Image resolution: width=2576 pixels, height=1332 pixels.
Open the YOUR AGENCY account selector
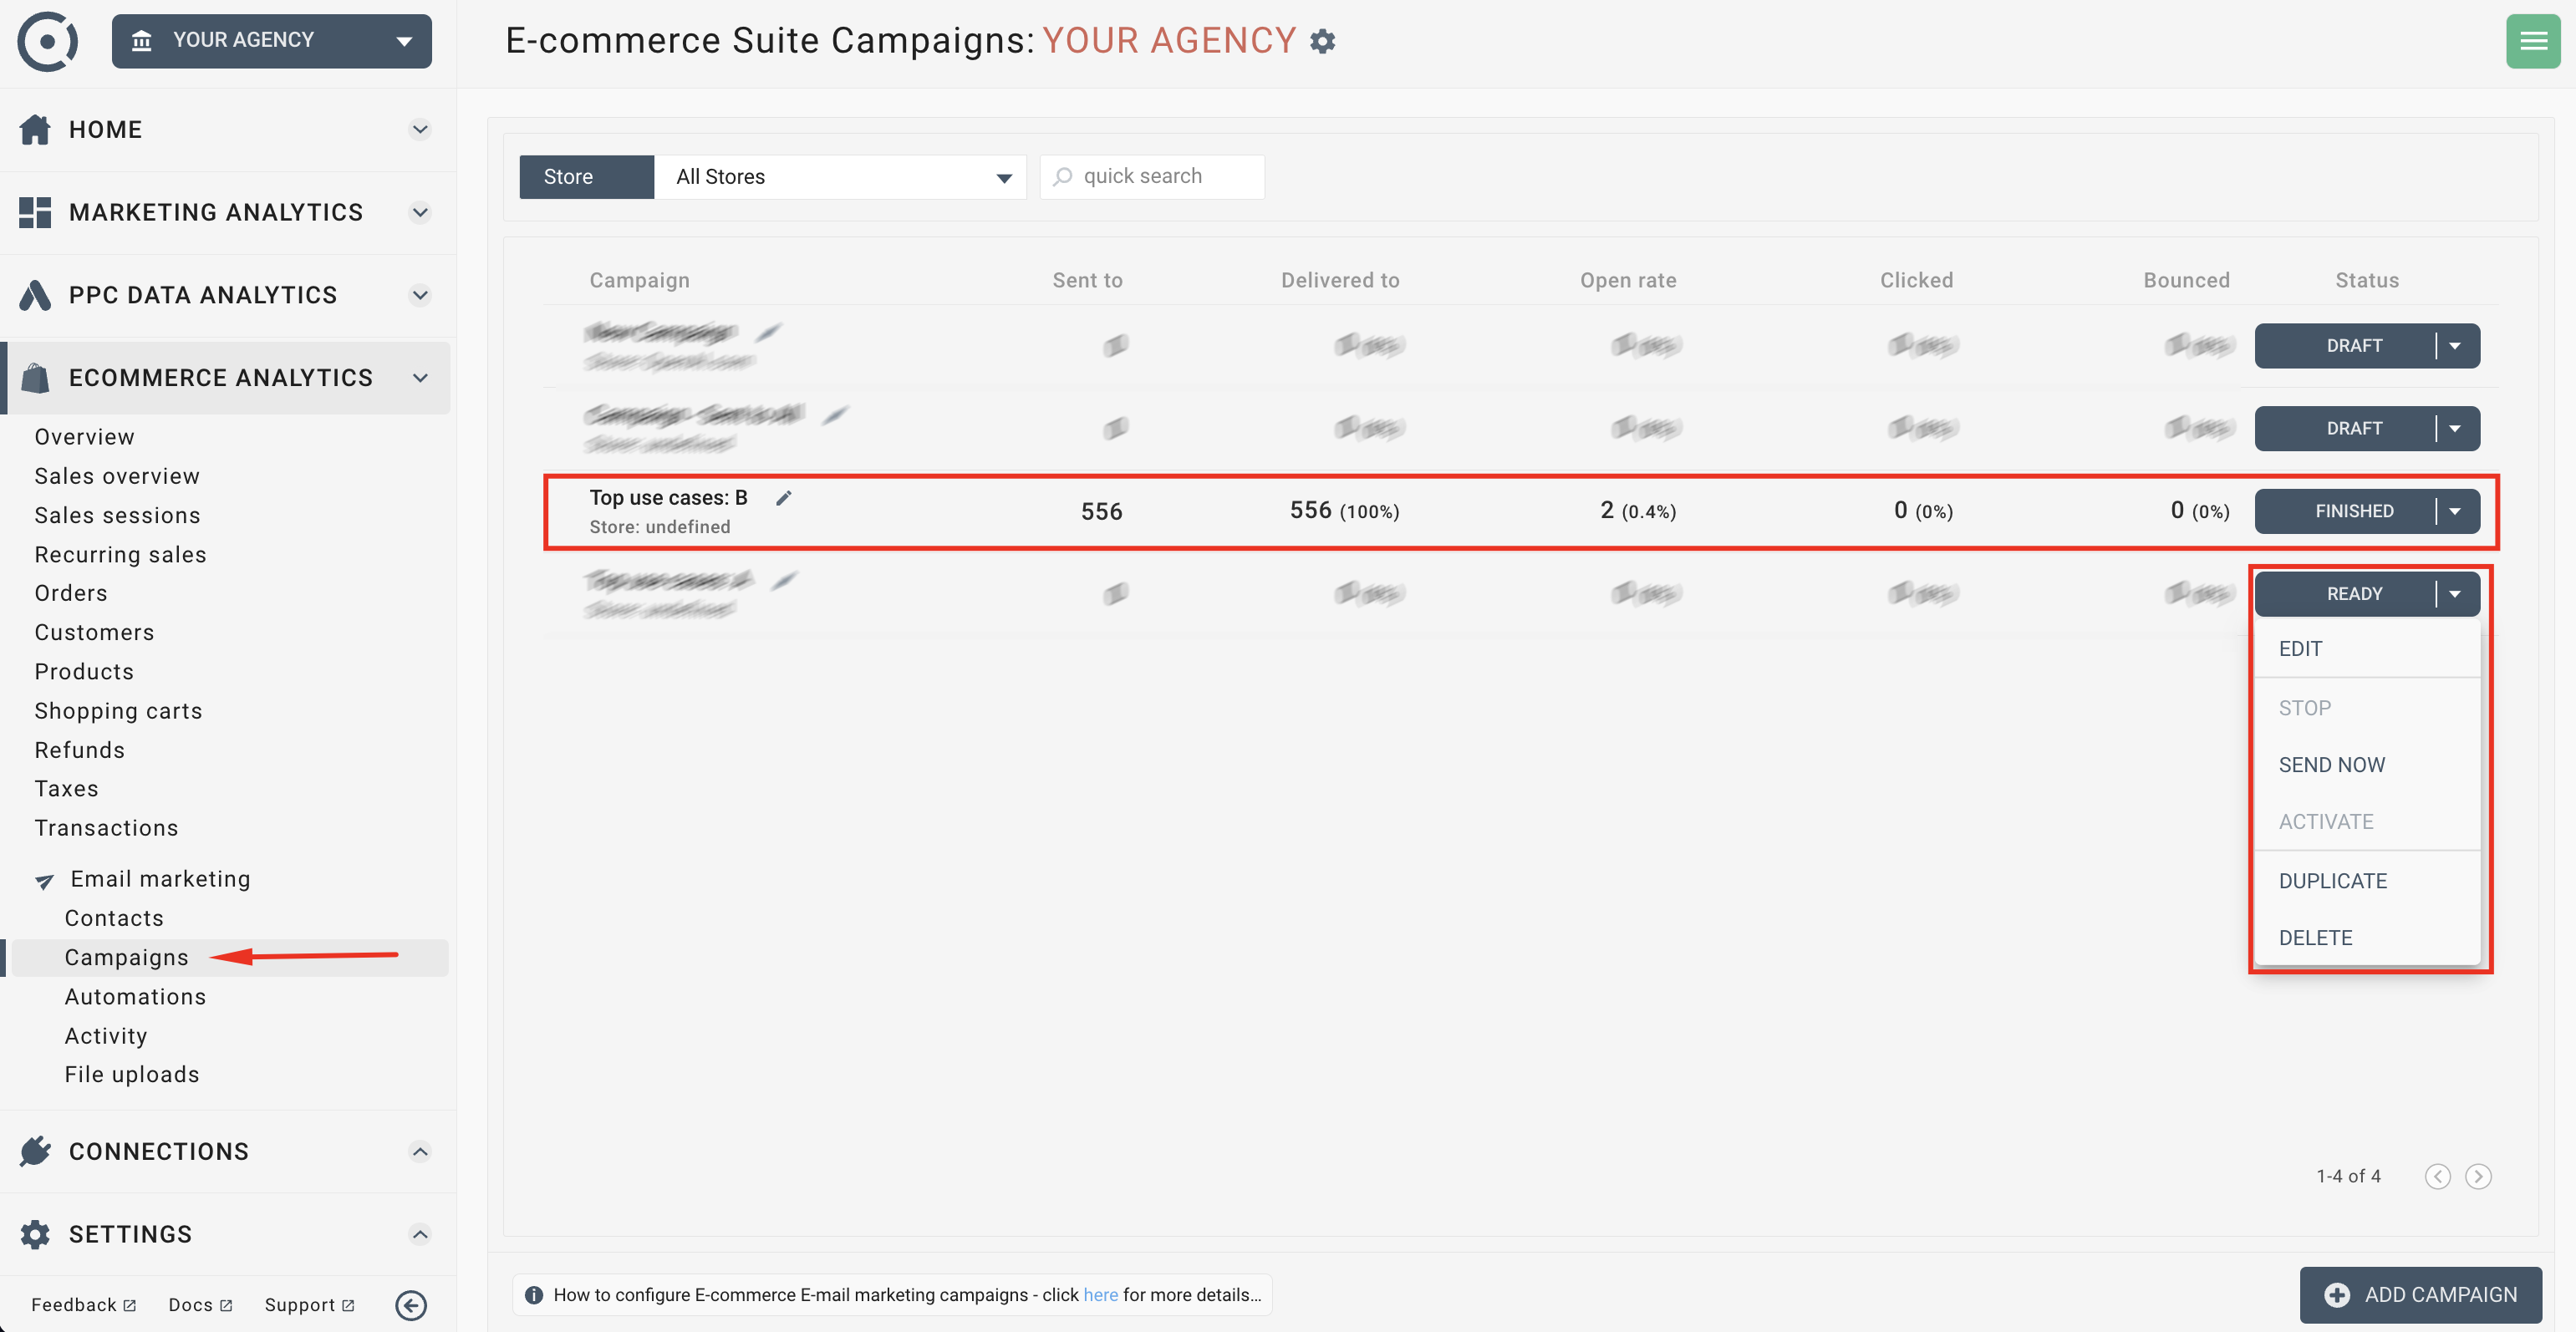click(271, 41)
